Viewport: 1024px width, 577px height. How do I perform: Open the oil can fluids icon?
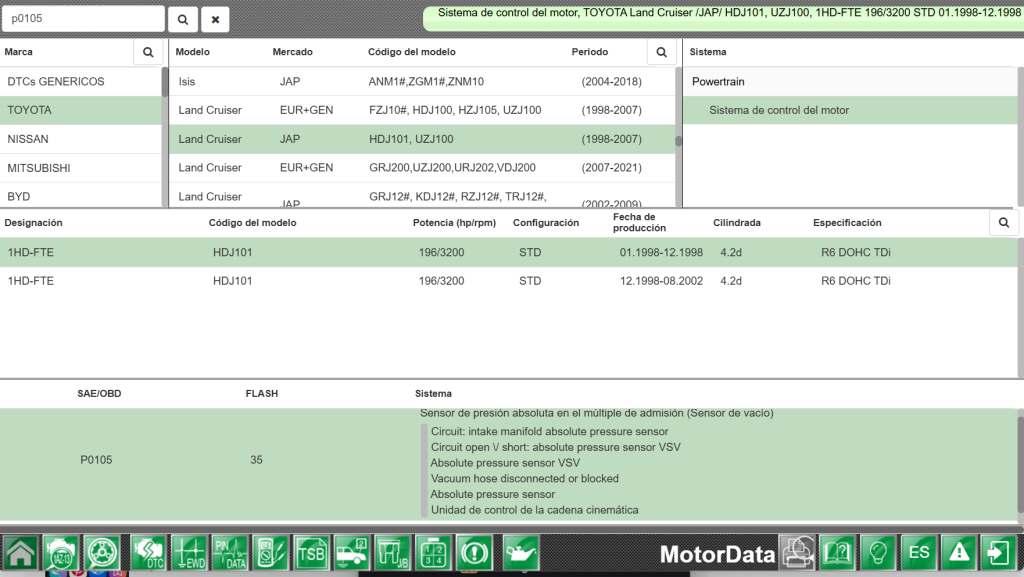point(520,553)
